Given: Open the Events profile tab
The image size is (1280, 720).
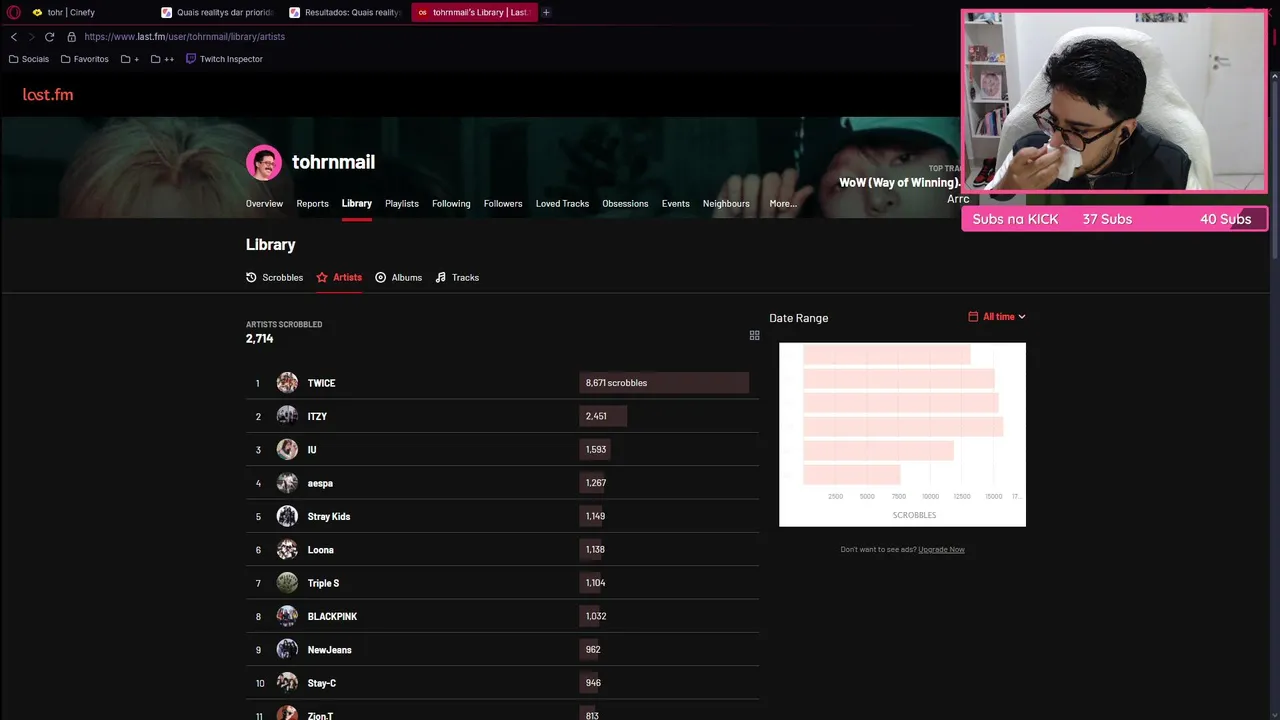Looking at the screenshot, I should pyautogui.click(x=675, y=204).
